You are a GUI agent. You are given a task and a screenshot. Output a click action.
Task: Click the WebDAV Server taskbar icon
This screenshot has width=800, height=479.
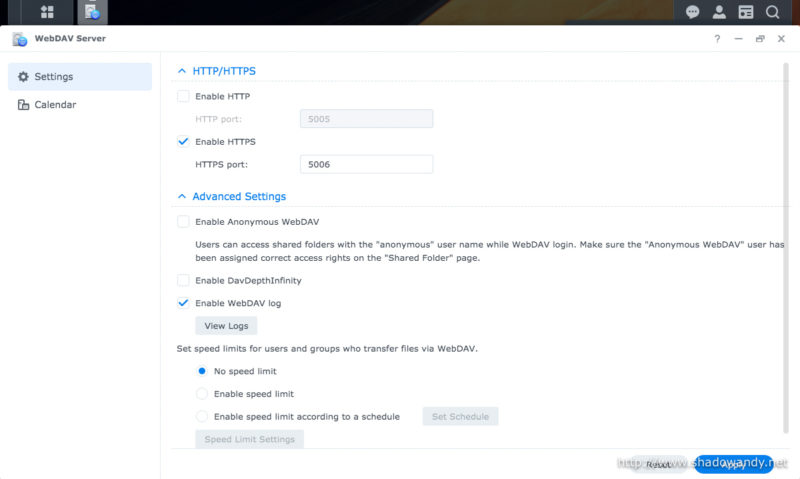click(x=92, y=12)
